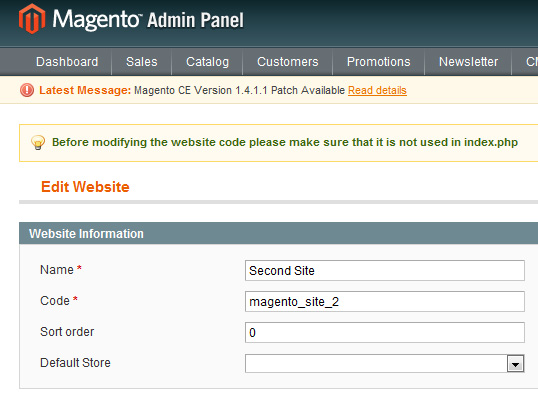Click the red alert icon beside Latest Message
Image resolution: width=538 pixels, height=406 pixels.
click(x=27, y=90)
